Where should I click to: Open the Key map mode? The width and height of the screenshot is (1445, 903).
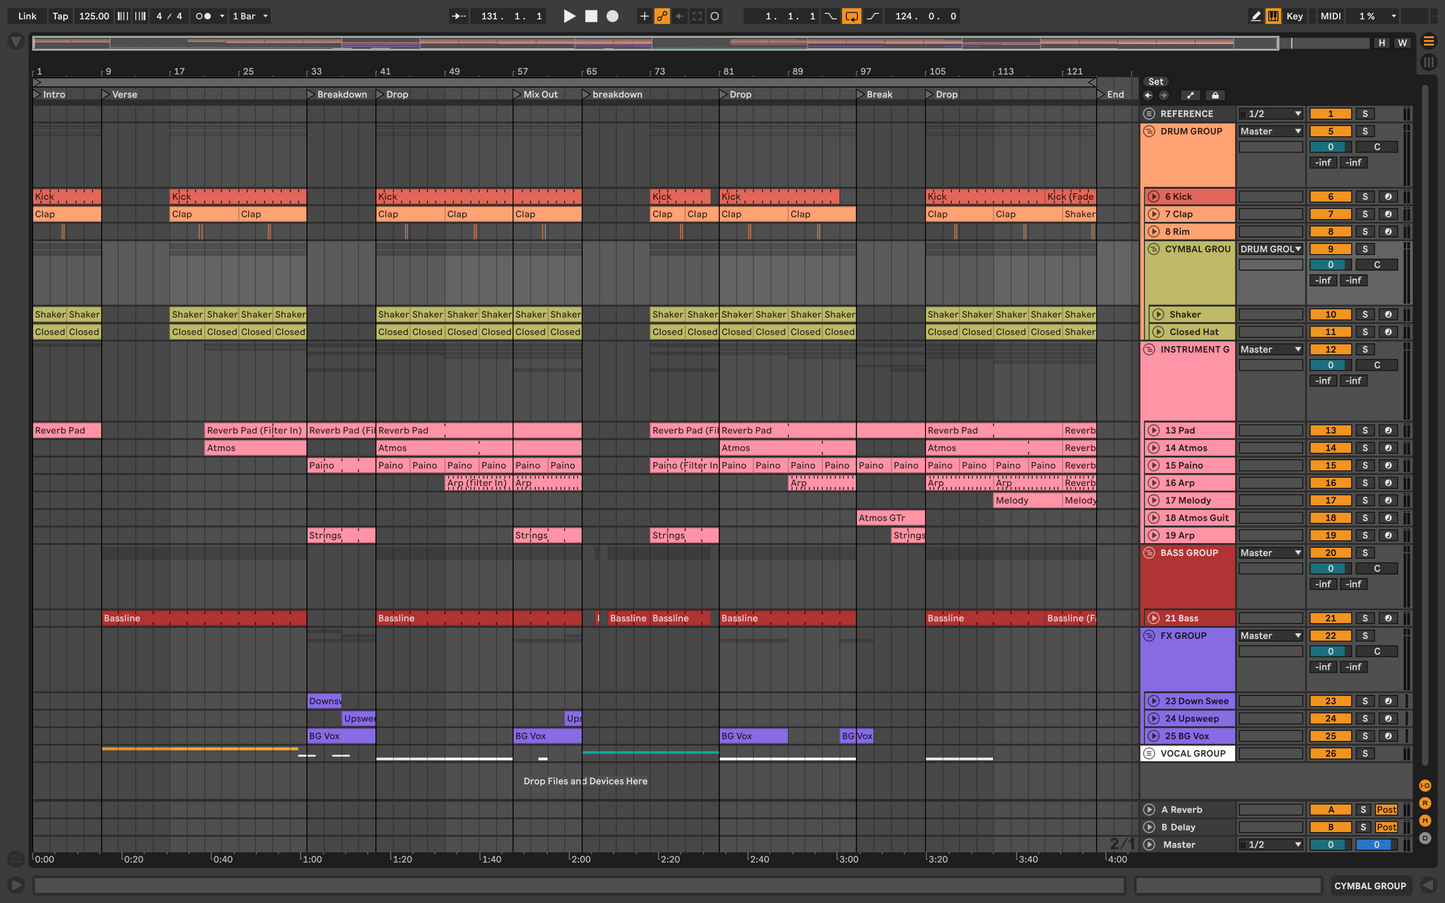[1294, 16]
